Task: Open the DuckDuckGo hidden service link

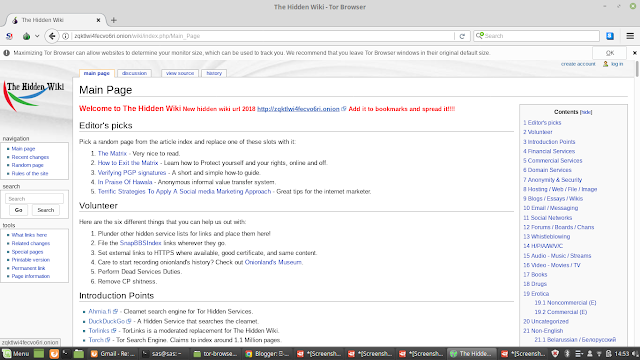Action: coord(107,321)
